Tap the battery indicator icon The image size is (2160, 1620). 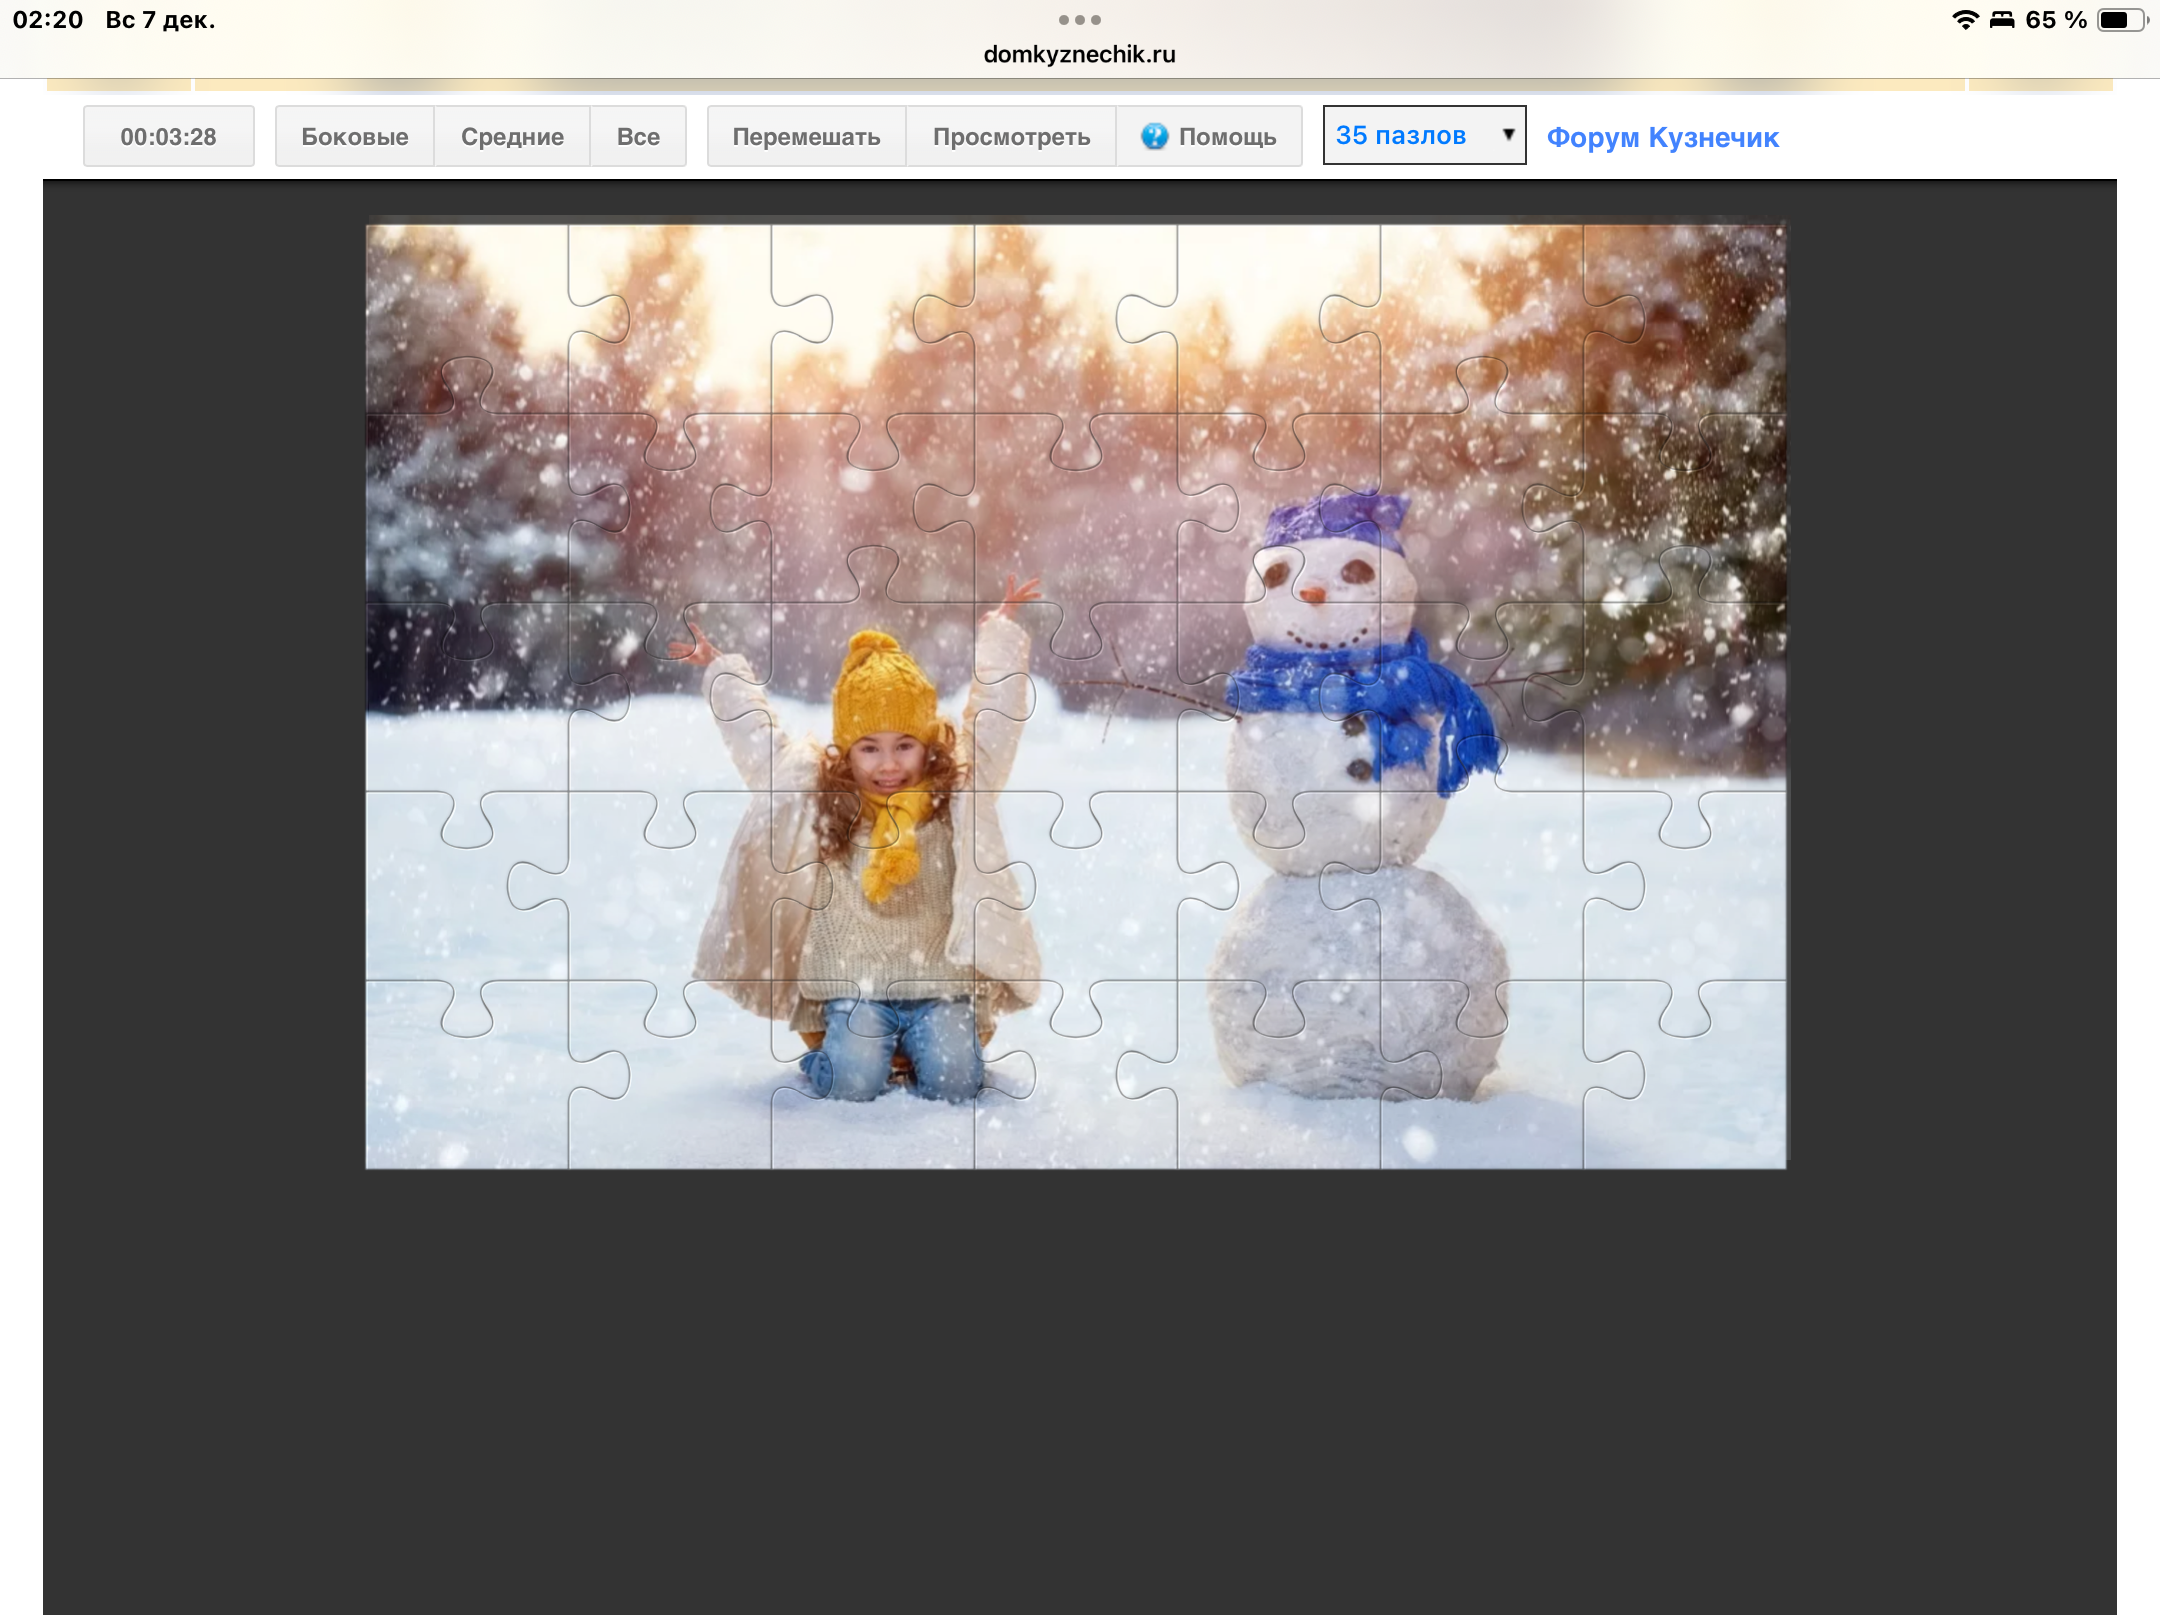tap(2120, 20)
